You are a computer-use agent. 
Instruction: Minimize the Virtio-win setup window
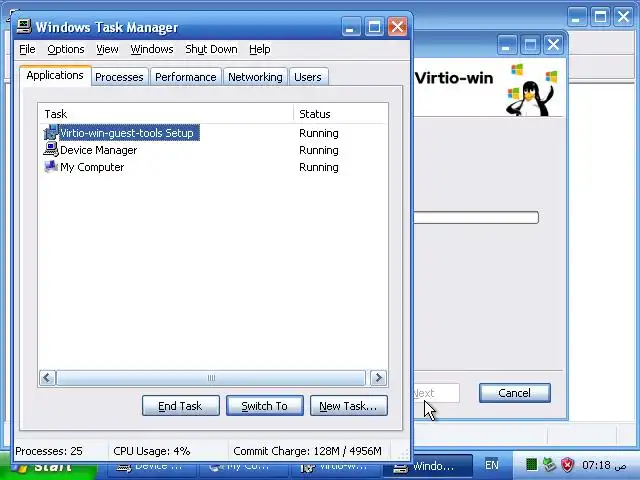(506, 44)
